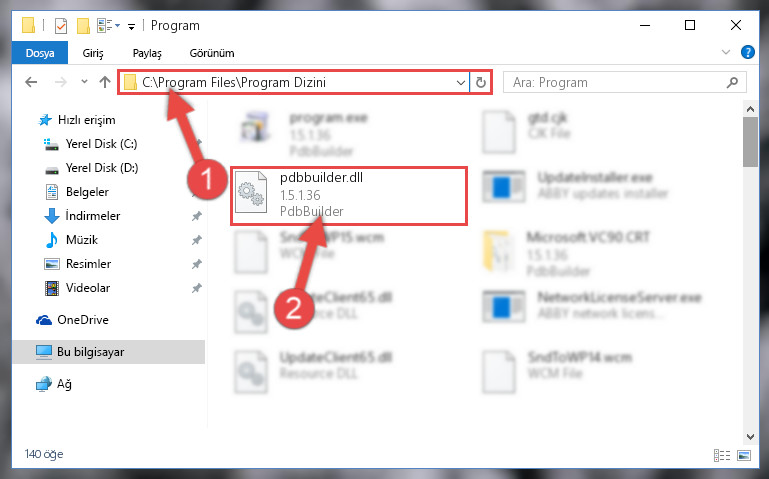Refresh the current folder view

(x=481, y=82)
